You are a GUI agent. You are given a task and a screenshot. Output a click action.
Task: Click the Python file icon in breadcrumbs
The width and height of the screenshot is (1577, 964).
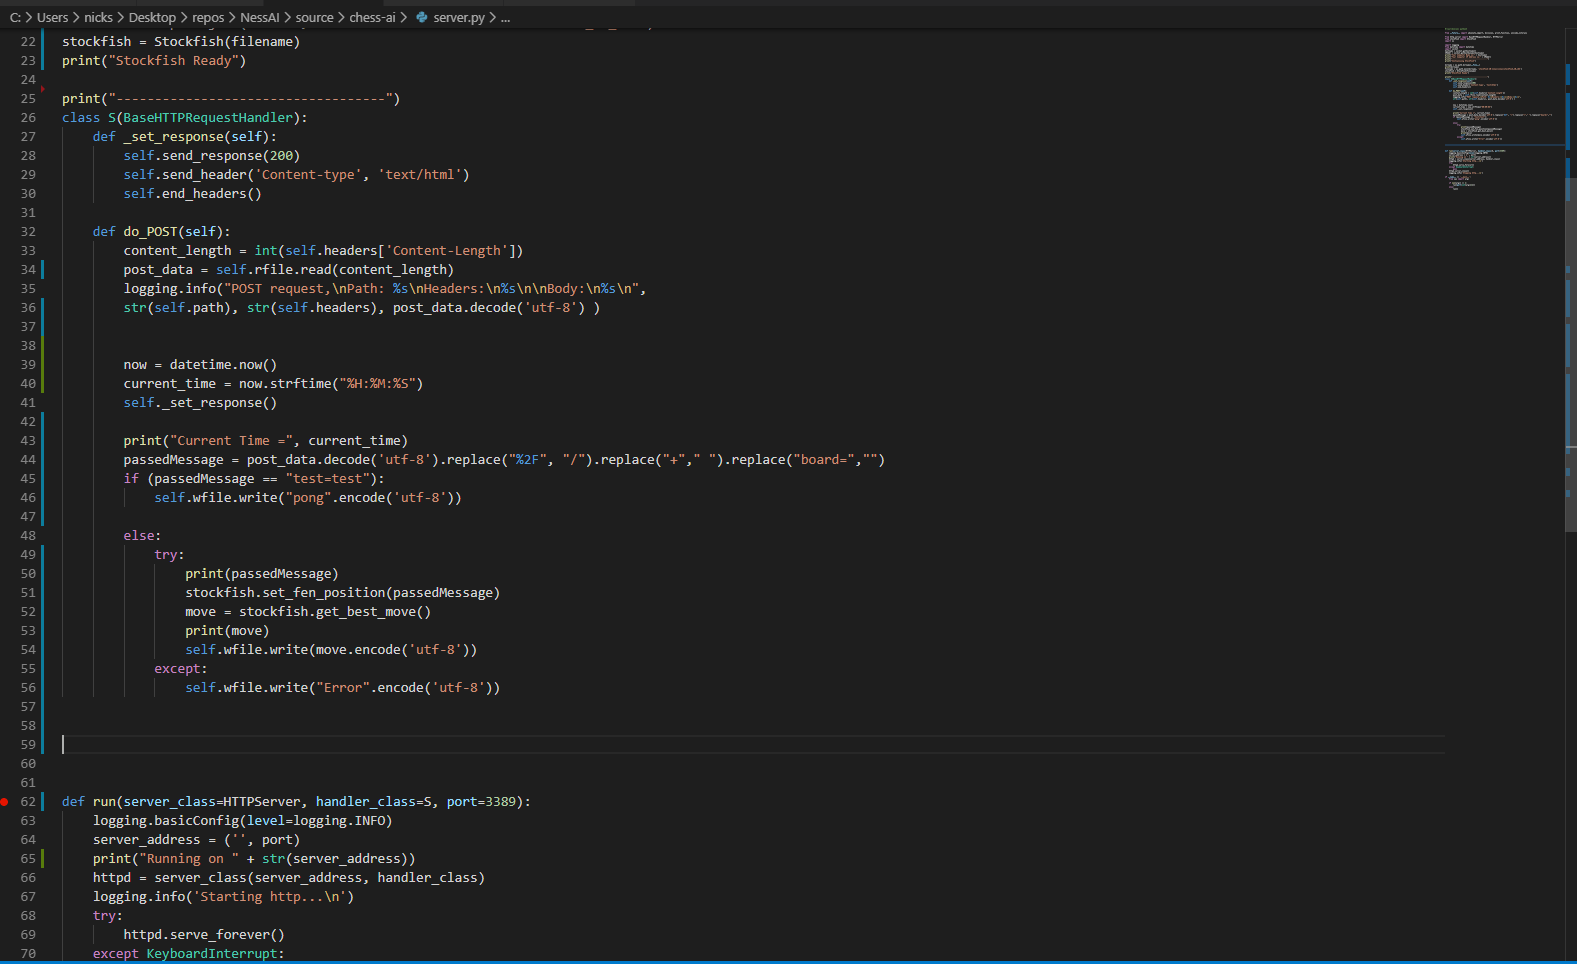422,17
